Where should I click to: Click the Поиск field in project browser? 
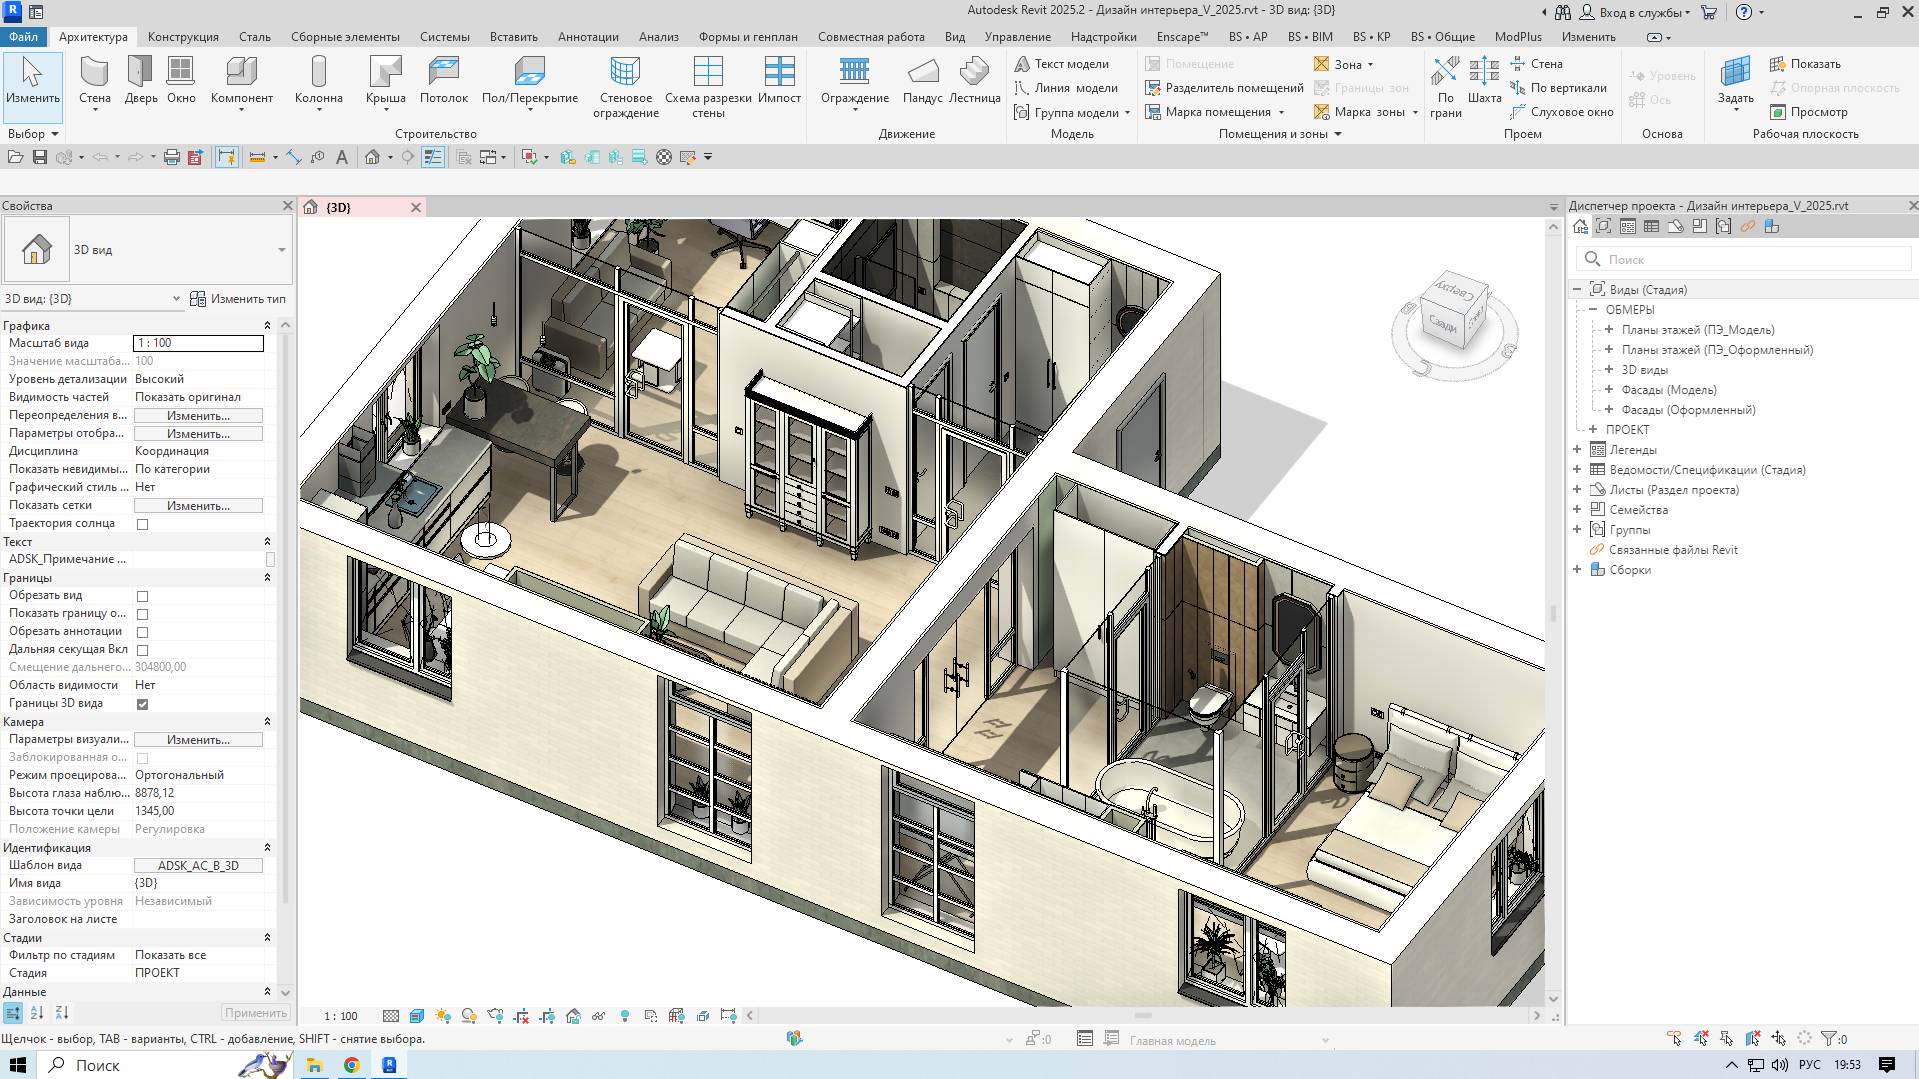tap(1745, 258)
